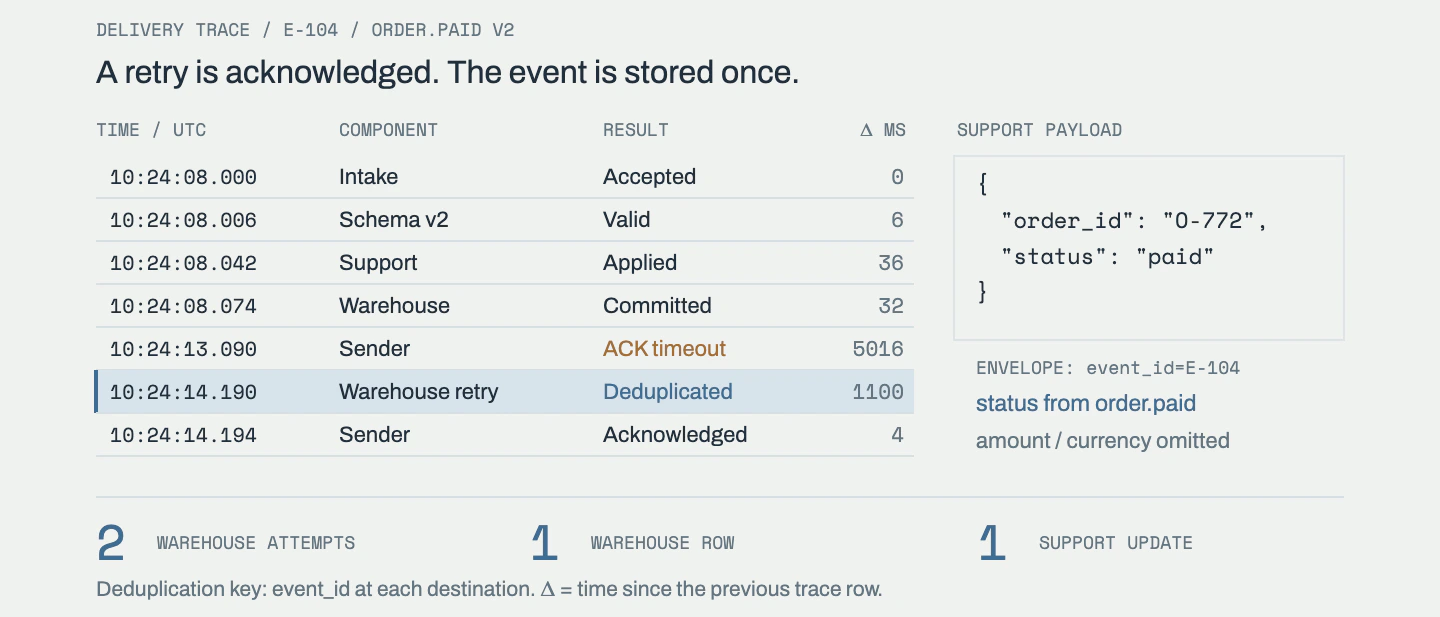Select timestamp 10:24:14.190
The width and height of the screenshot is (1440, 617).
(x=183, y=392)
